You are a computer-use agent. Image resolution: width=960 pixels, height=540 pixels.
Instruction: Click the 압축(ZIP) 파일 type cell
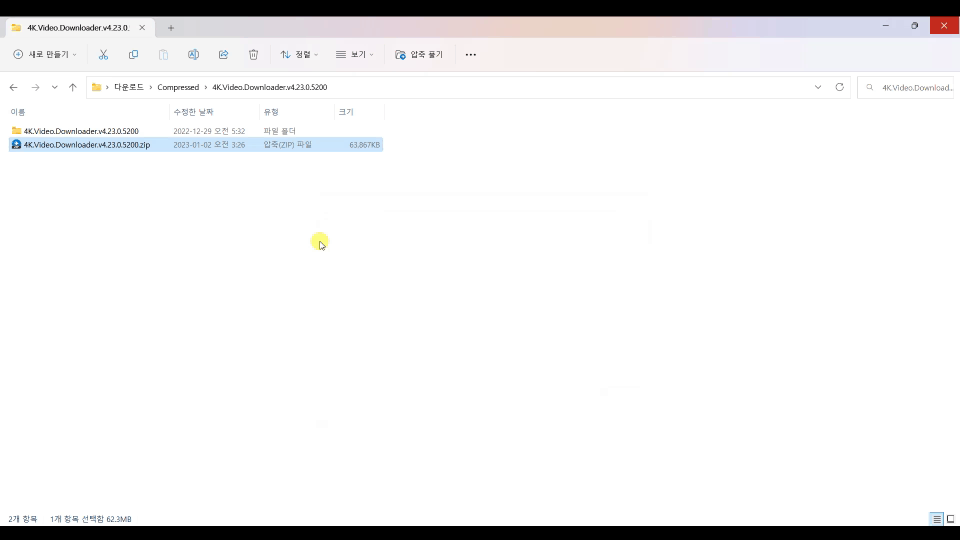point(287,144)
